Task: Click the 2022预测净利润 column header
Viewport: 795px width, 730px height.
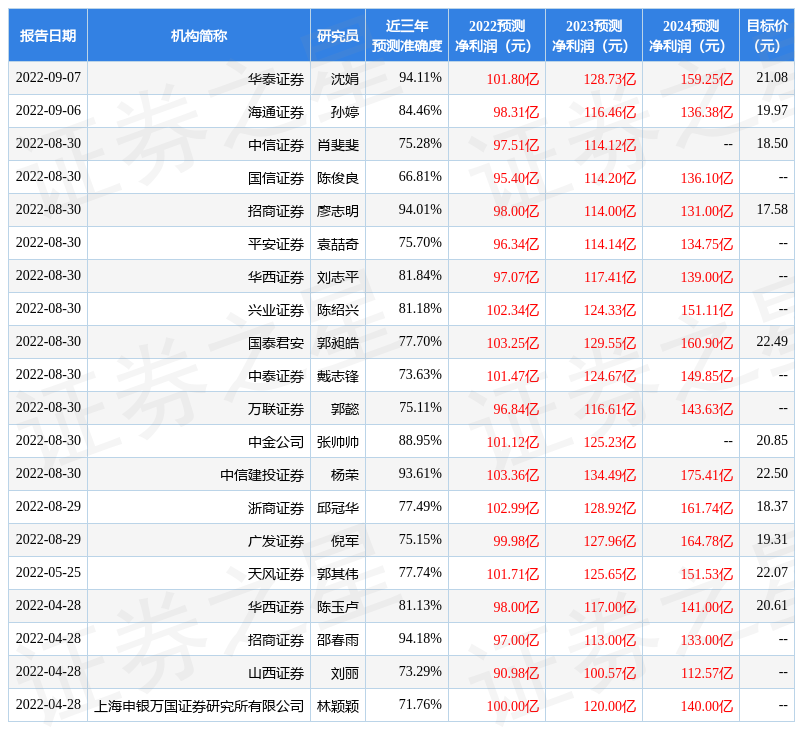Action: 497,35
